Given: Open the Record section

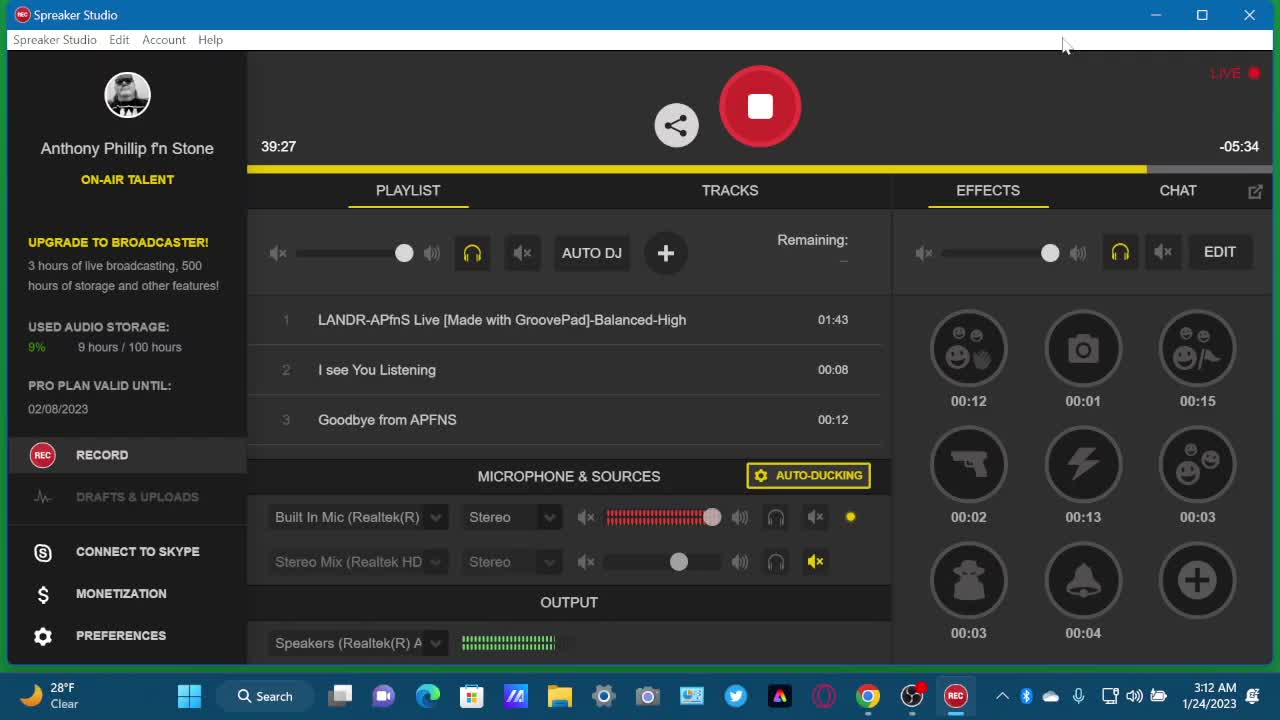Looking at the screenshot, I should [x=127, y=455].
